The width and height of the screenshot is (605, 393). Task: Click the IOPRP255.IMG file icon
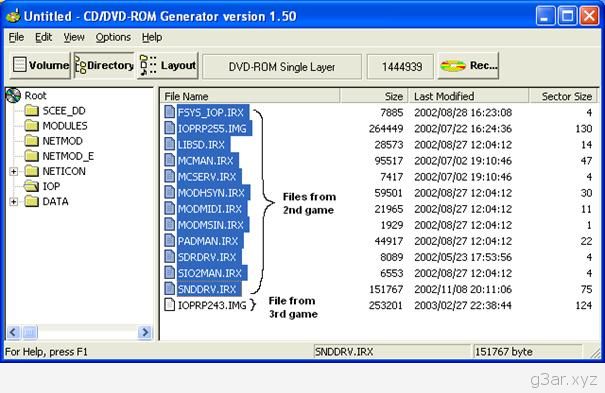pos(169,128)
